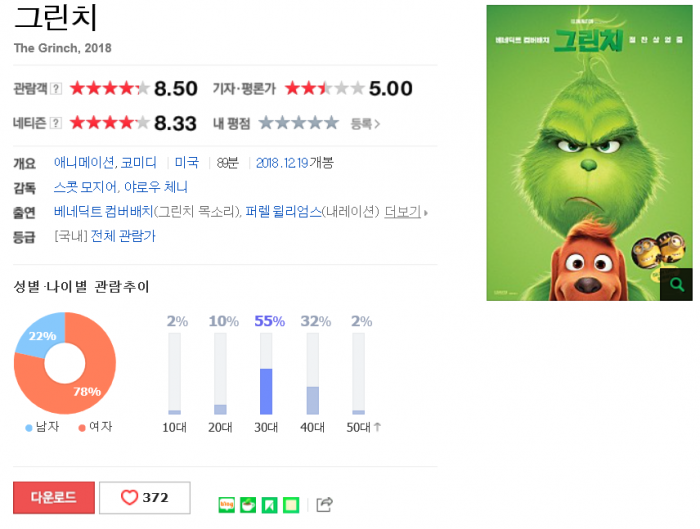Click the green bookmark share icon
The width and height of the screenshot is (700, 529).
pos(269,505)
